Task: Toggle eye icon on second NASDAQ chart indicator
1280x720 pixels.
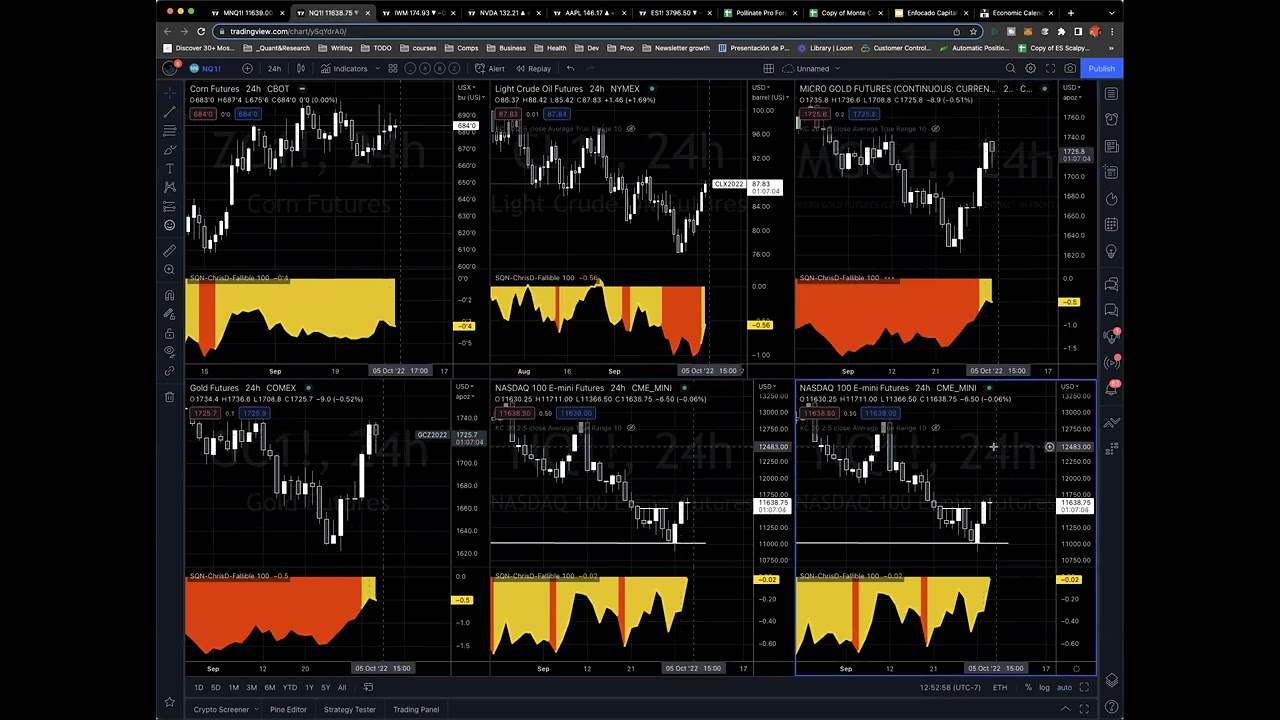Action: point(935,428)
